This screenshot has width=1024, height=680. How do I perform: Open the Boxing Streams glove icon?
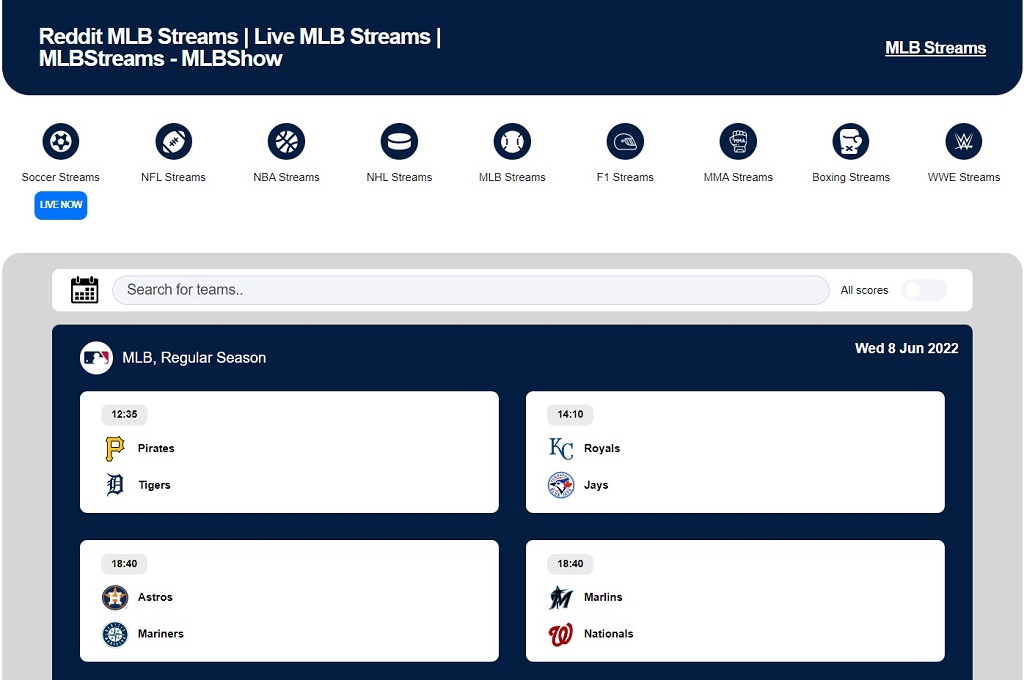[851, 141]
